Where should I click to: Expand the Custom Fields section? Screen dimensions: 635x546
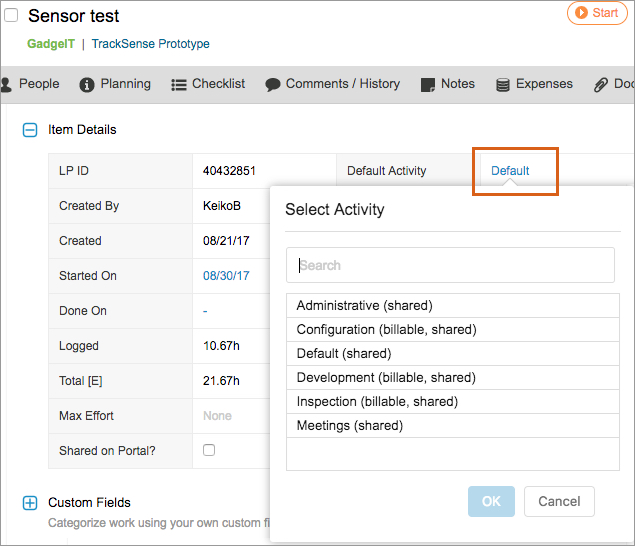click(30, 503)
